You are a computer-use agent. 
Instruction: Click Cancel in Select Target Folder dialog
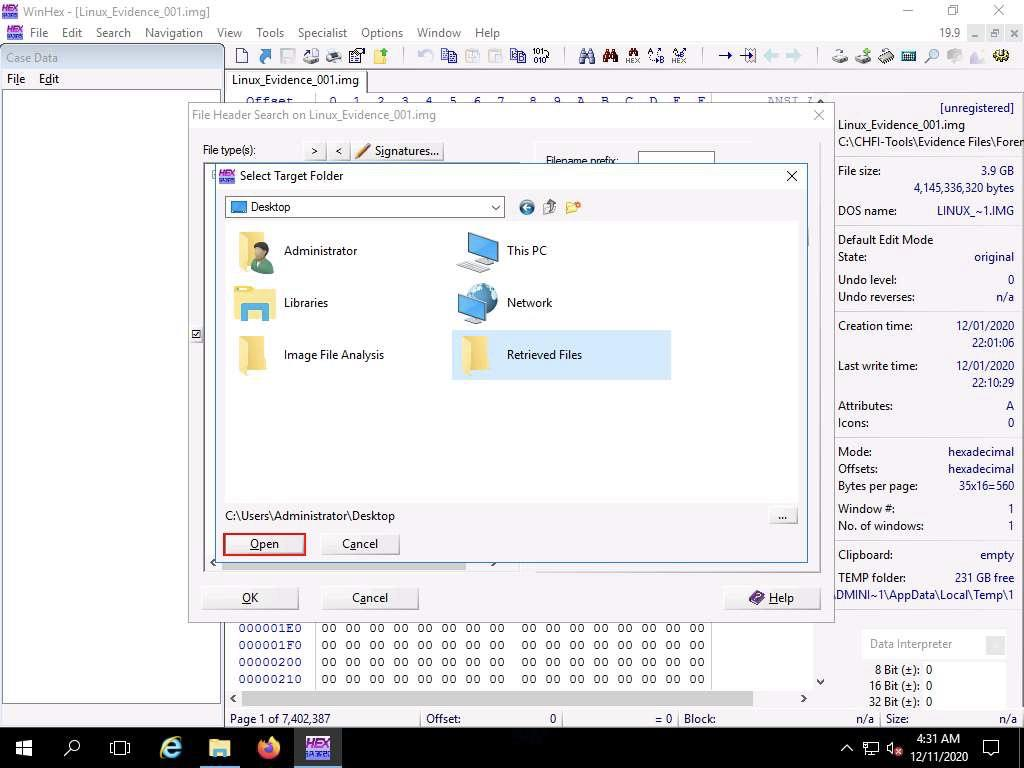point(360,544)
